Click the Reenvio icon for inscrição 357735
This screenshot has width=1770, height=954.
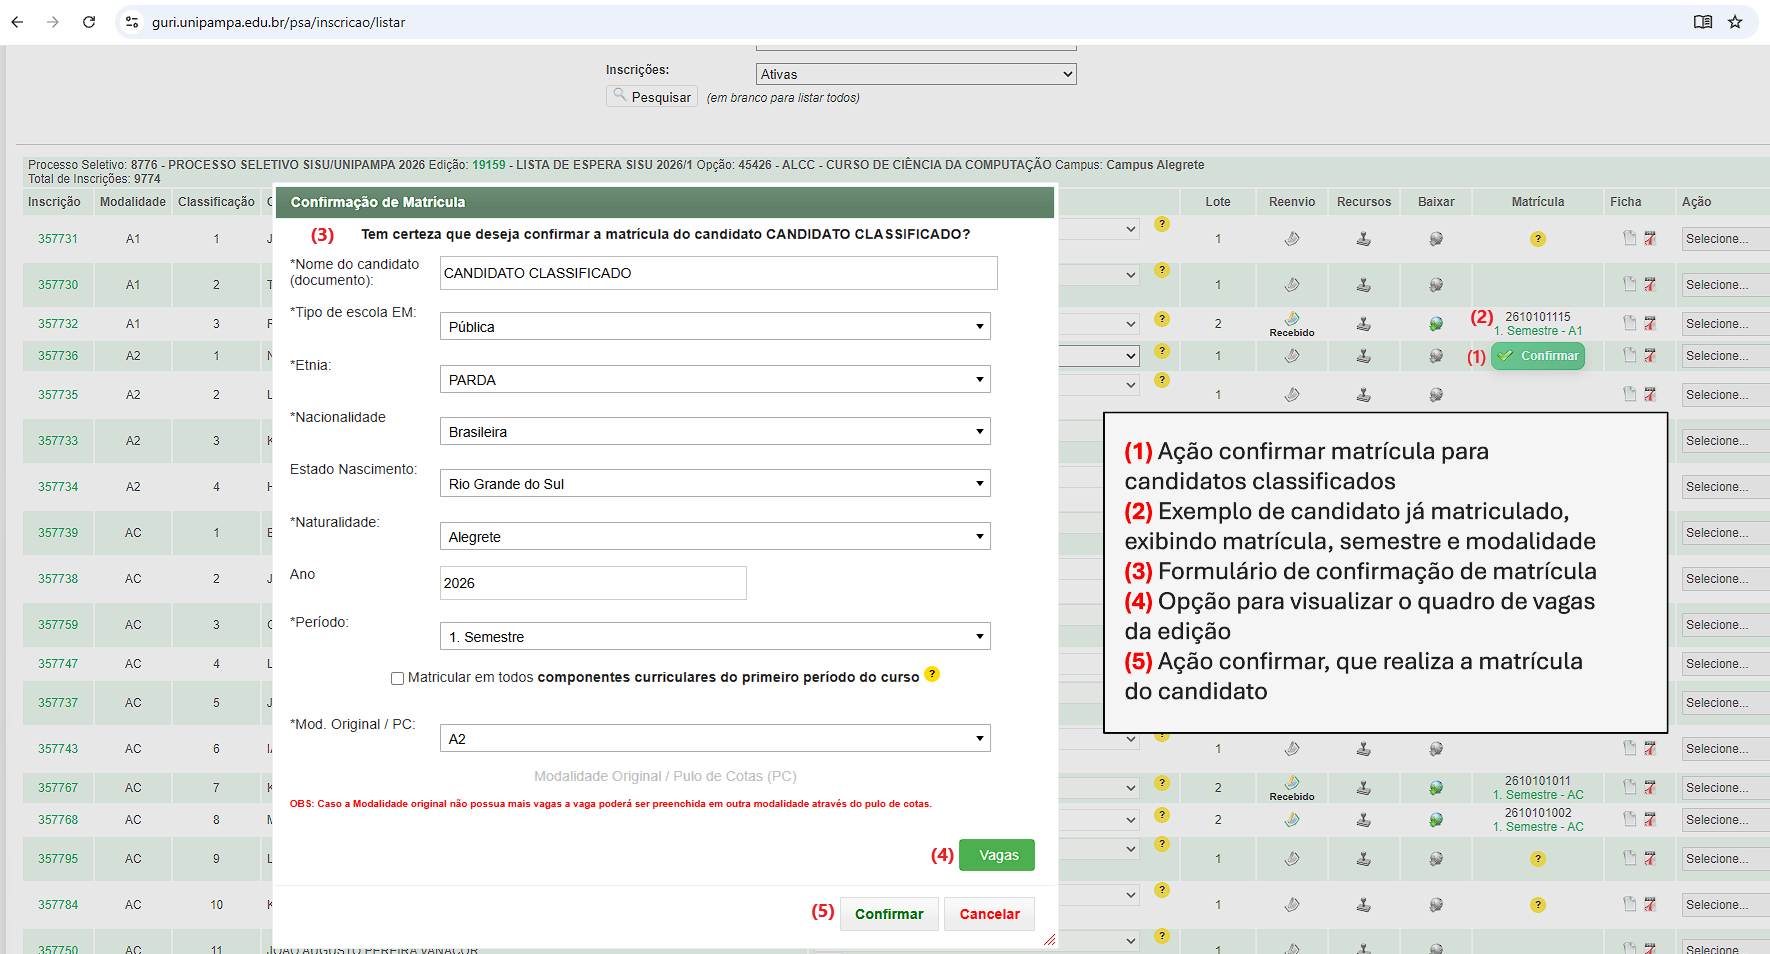(1292, 395)
